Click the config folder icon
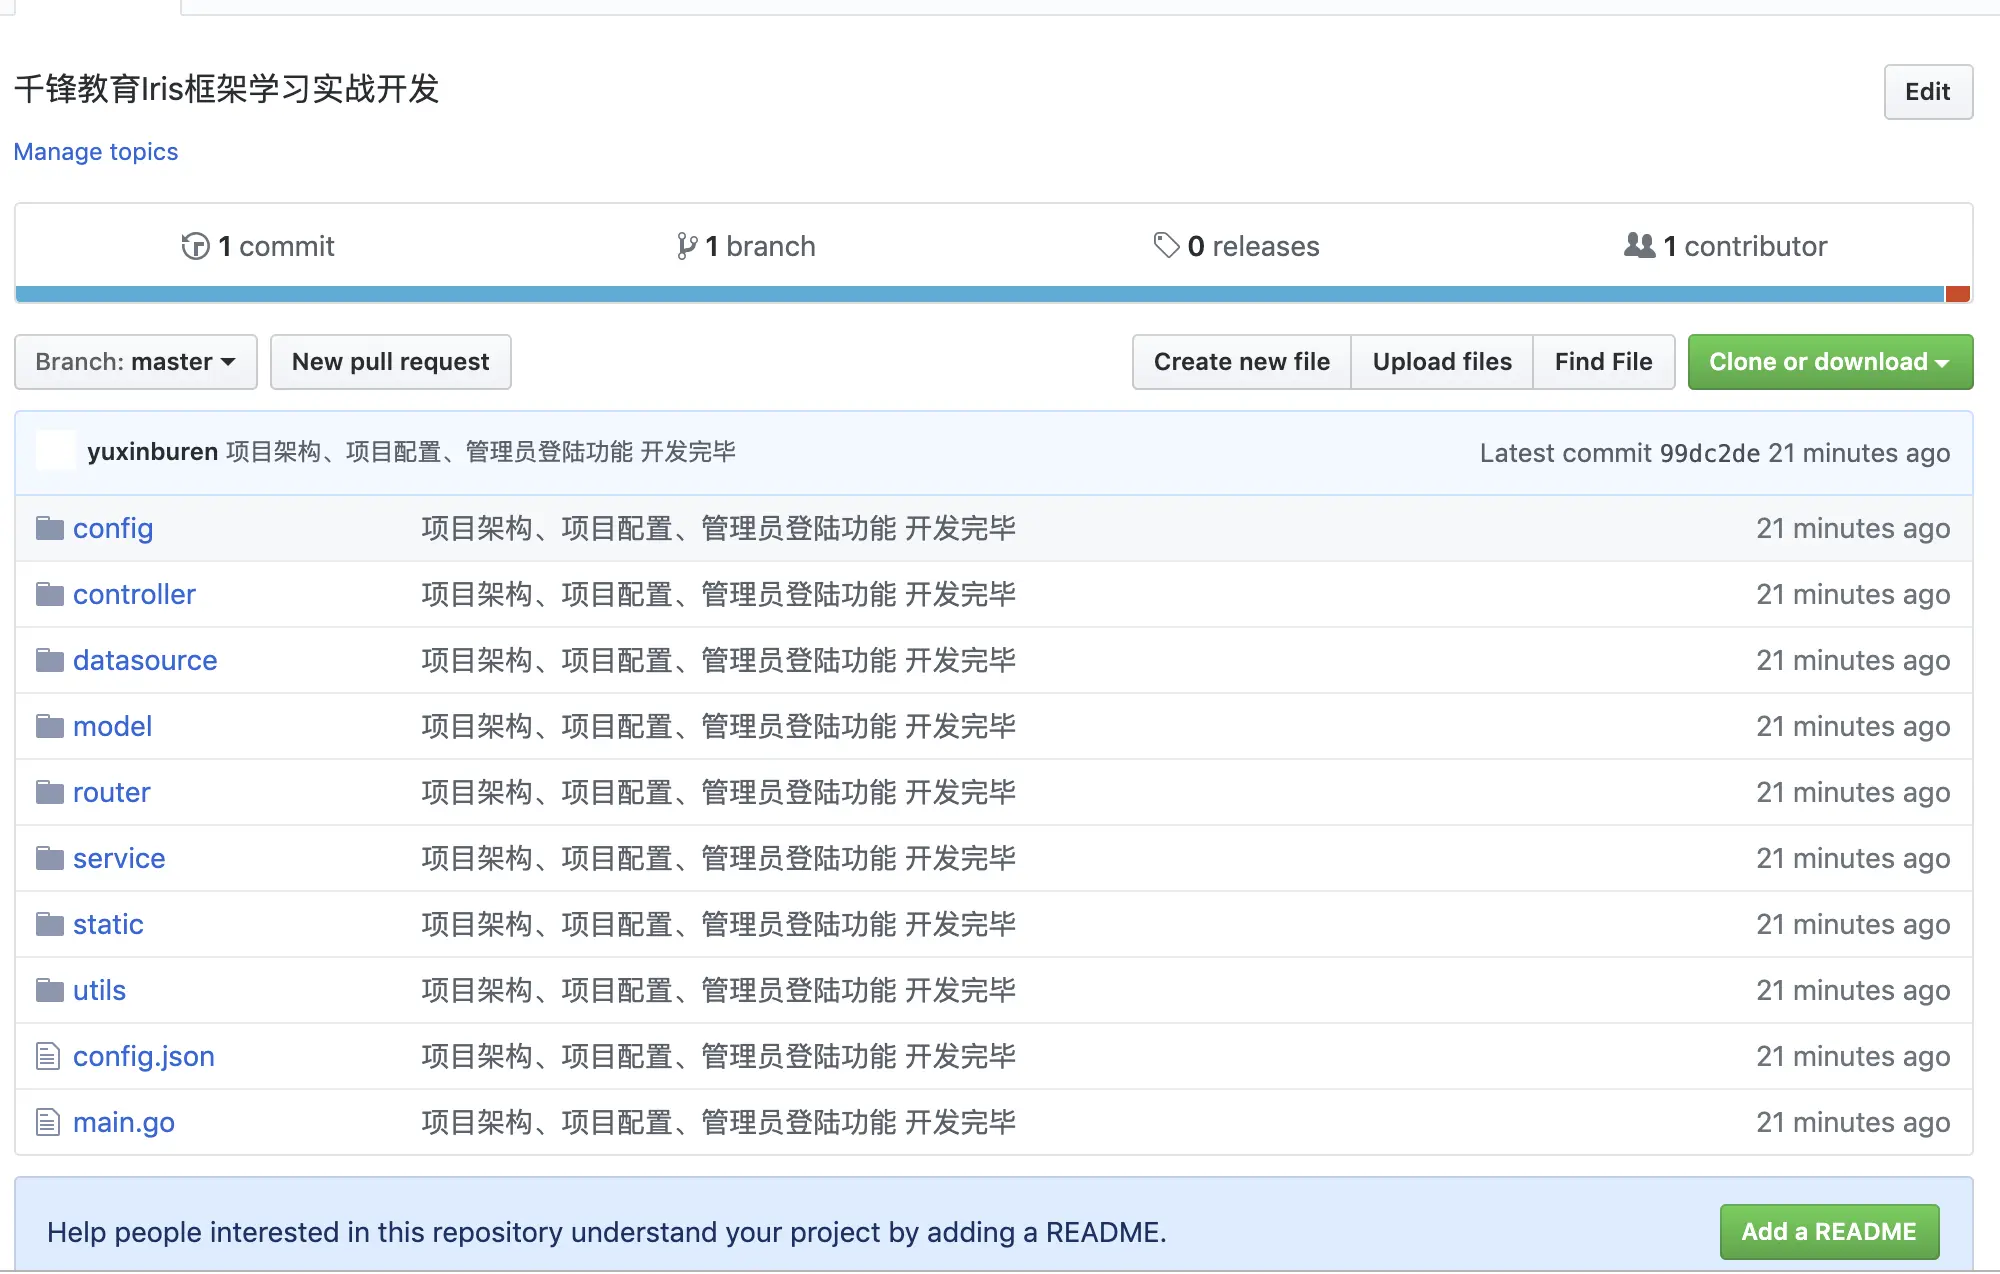Image resolution: width=2000 pixels, height=1274 pixels. [50, 528]
